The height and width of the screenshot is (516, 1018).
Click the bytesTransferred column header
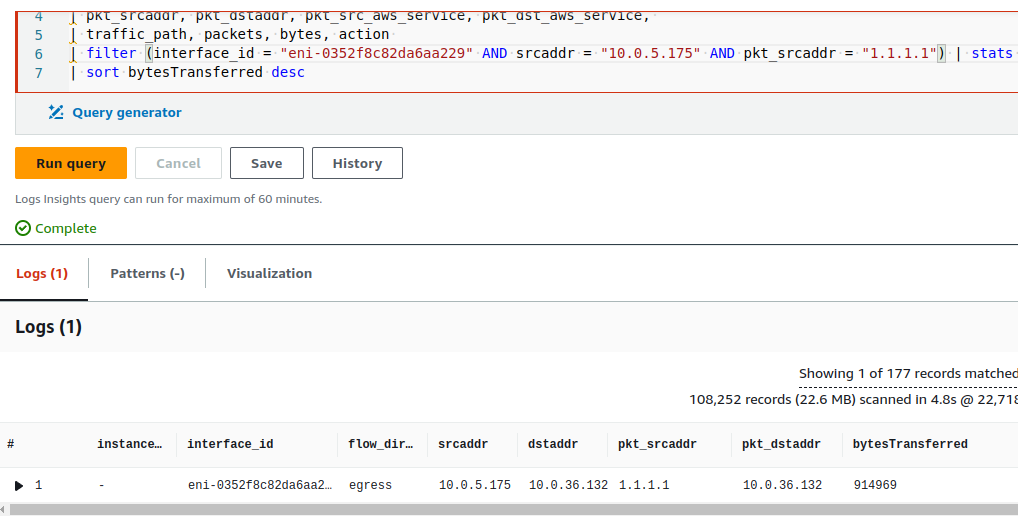pos(910,444)
